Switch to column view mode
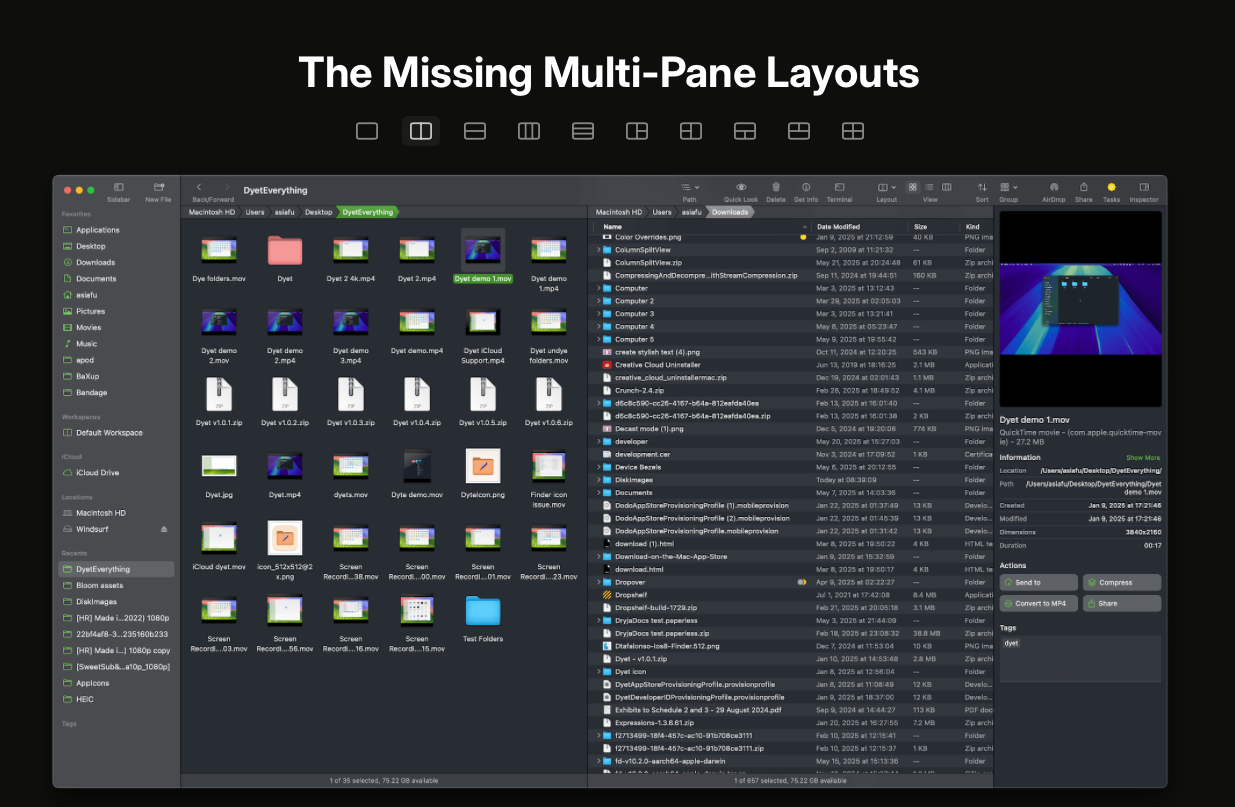 [x=947, y=187]
